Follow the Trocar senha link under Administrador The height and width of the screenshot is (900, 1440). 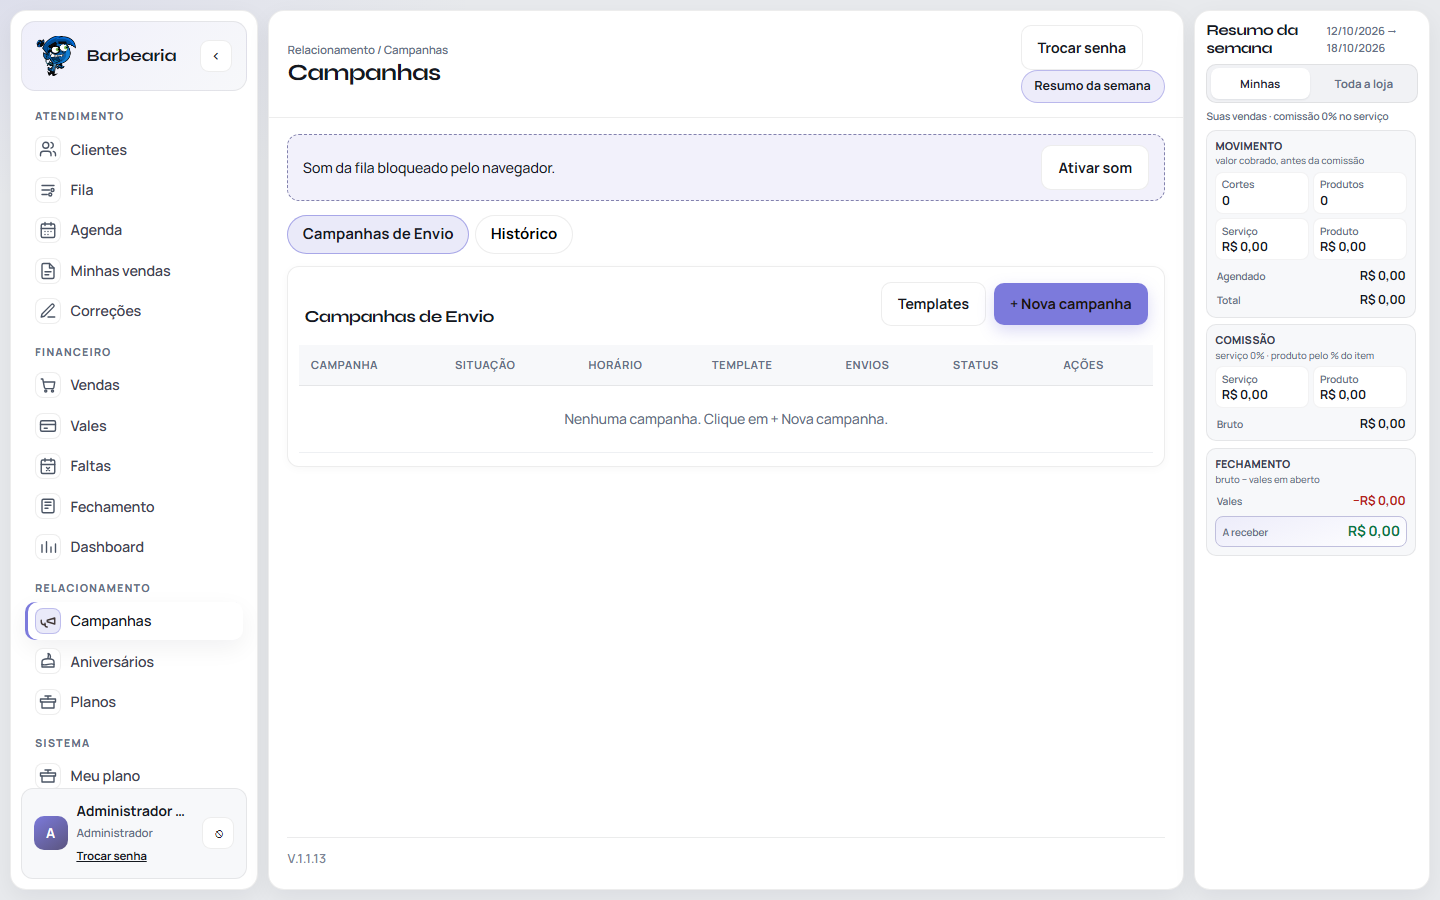coord(112,856)
